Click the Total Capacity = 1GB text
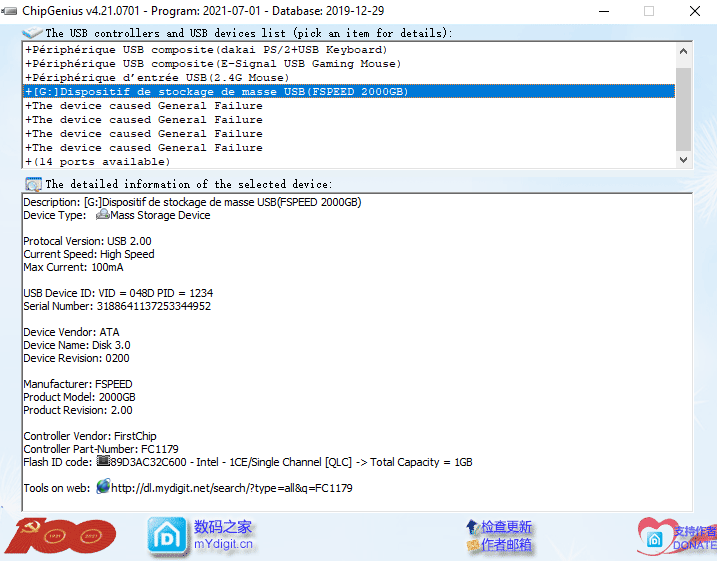The width and height of the screenshot is (717, 561). (x=421, y=462)
